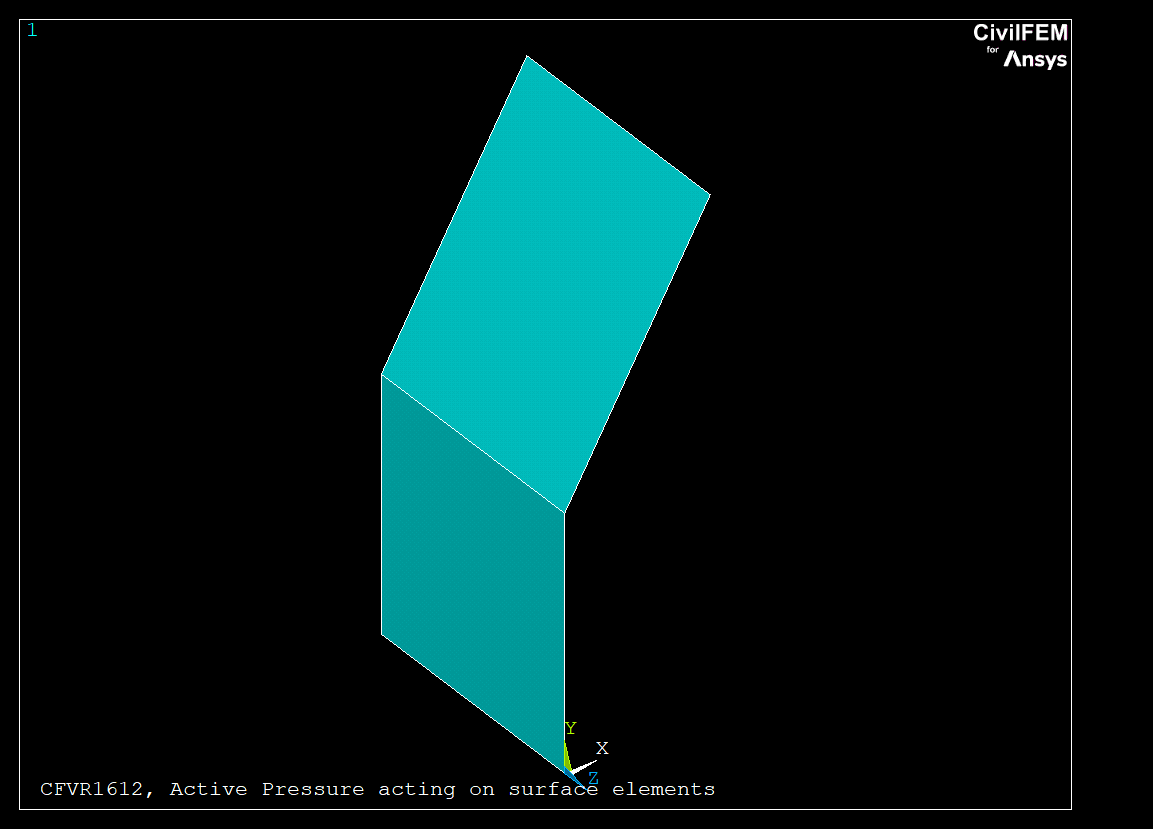The width and height of the screenshot is (1153, 829).
Task: Click the Ansys logo
Action: pos(1035,60)
